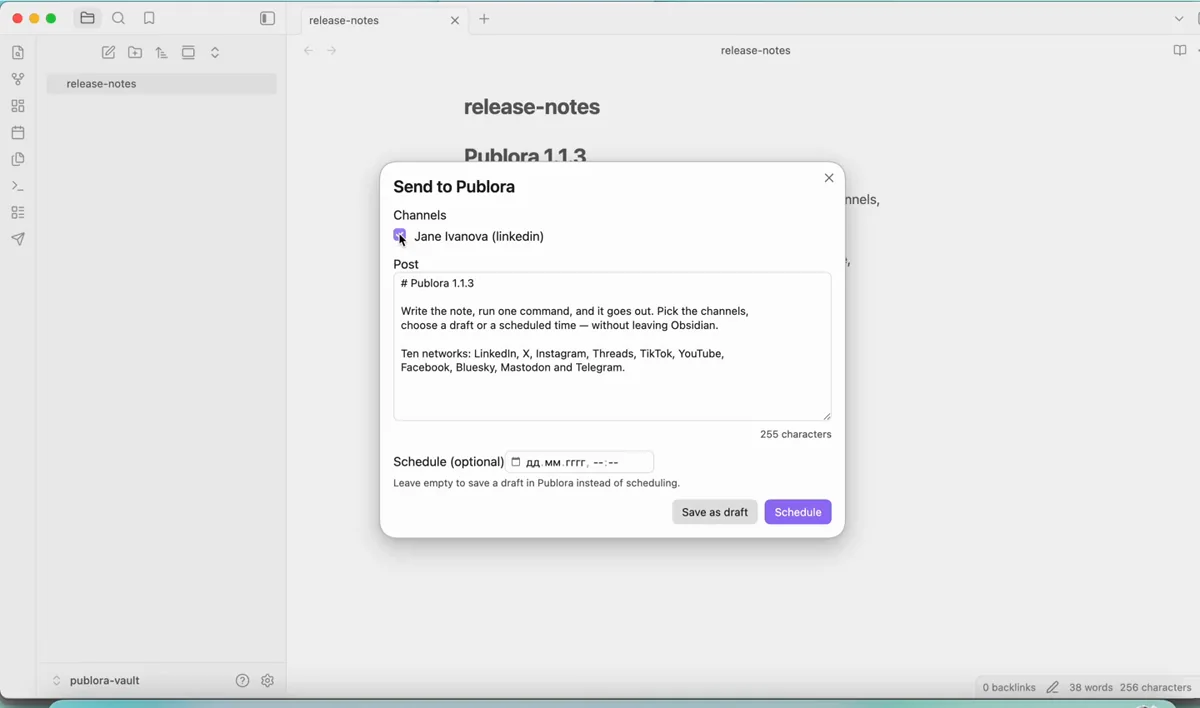Expand or collapse all folders icon
This screenshot has height=708, width=1200.
point(215,52)
